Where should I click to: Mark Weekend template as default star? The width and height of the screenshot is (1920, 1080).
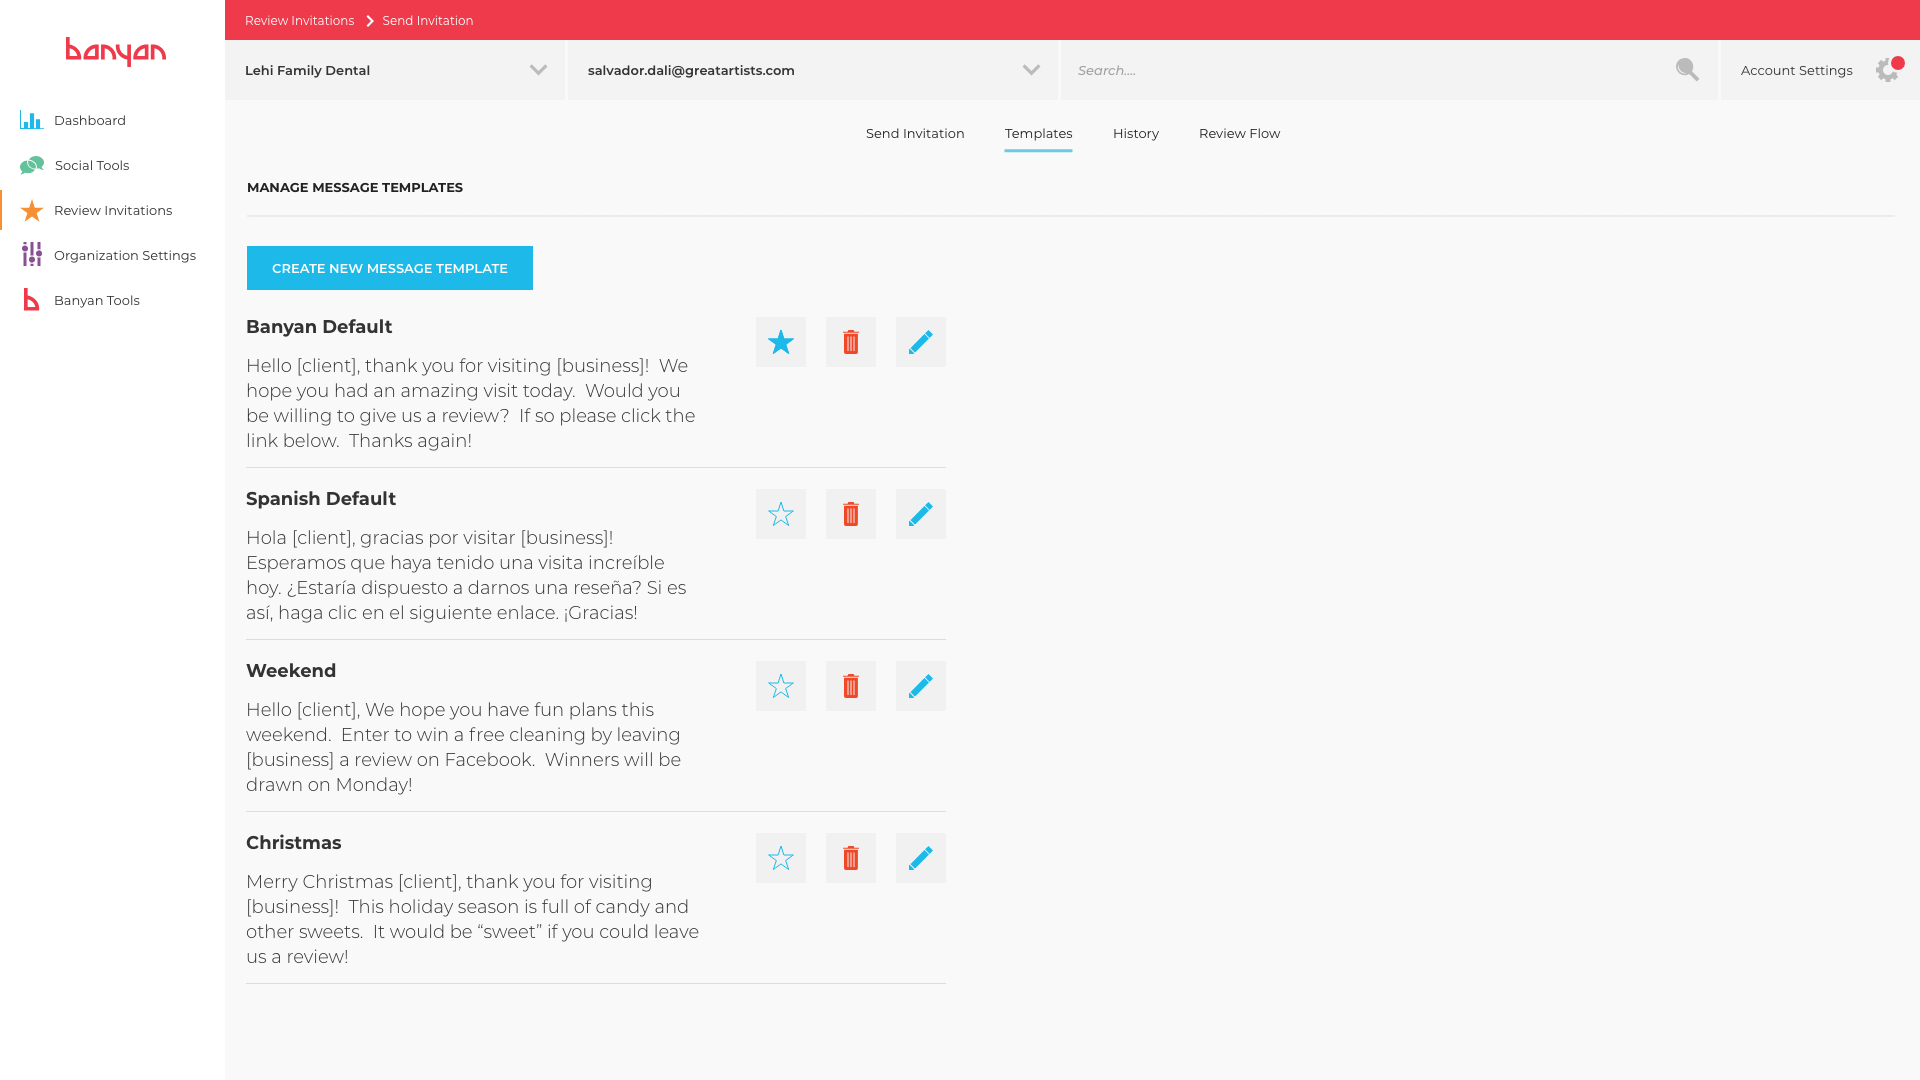point(780,686)
